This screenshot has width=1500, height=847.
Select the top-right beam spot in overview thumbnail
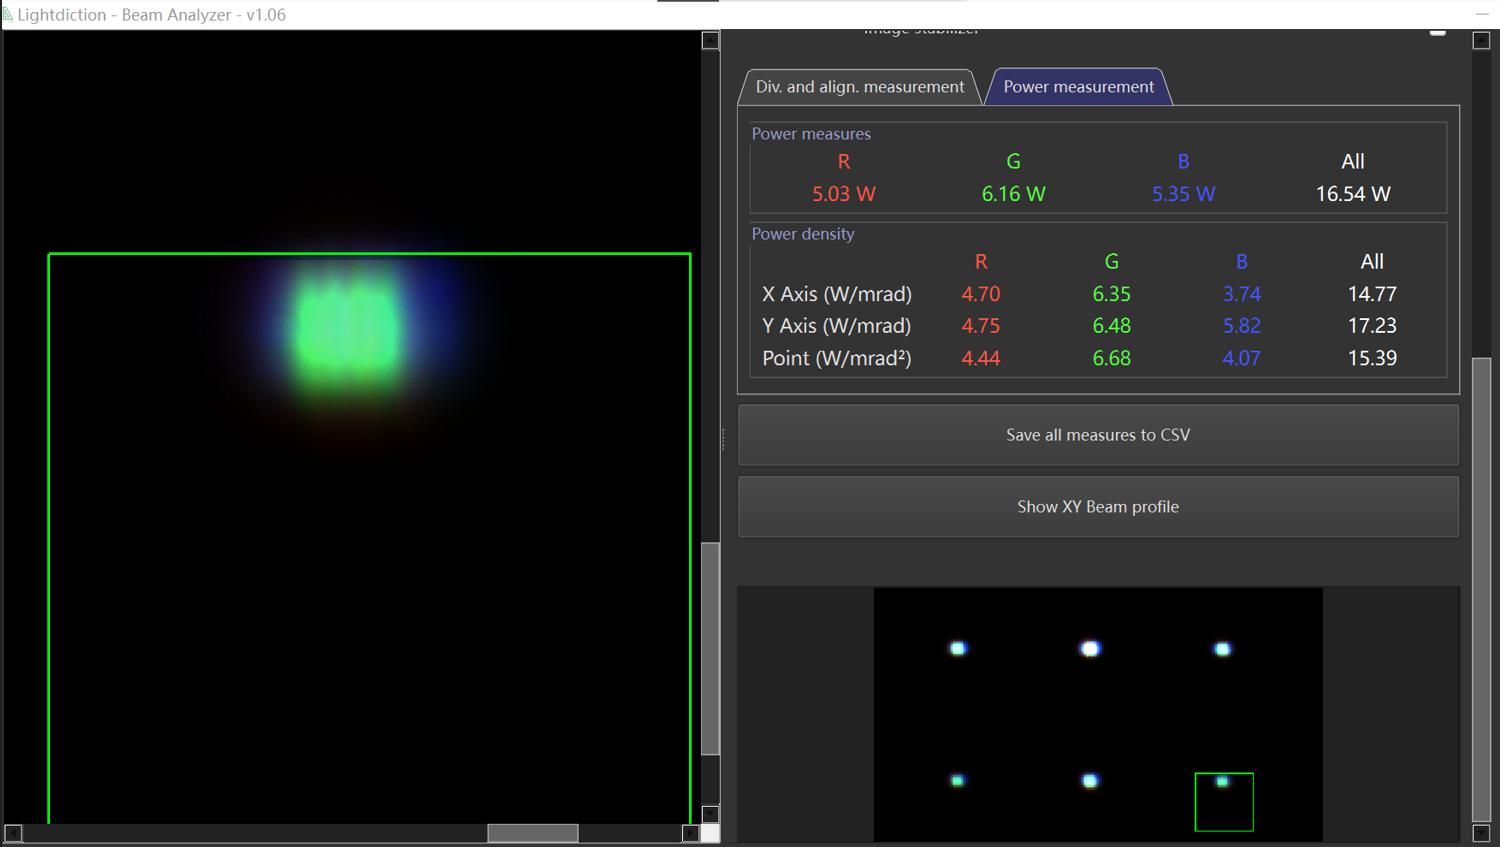(x=1222, y=649)
